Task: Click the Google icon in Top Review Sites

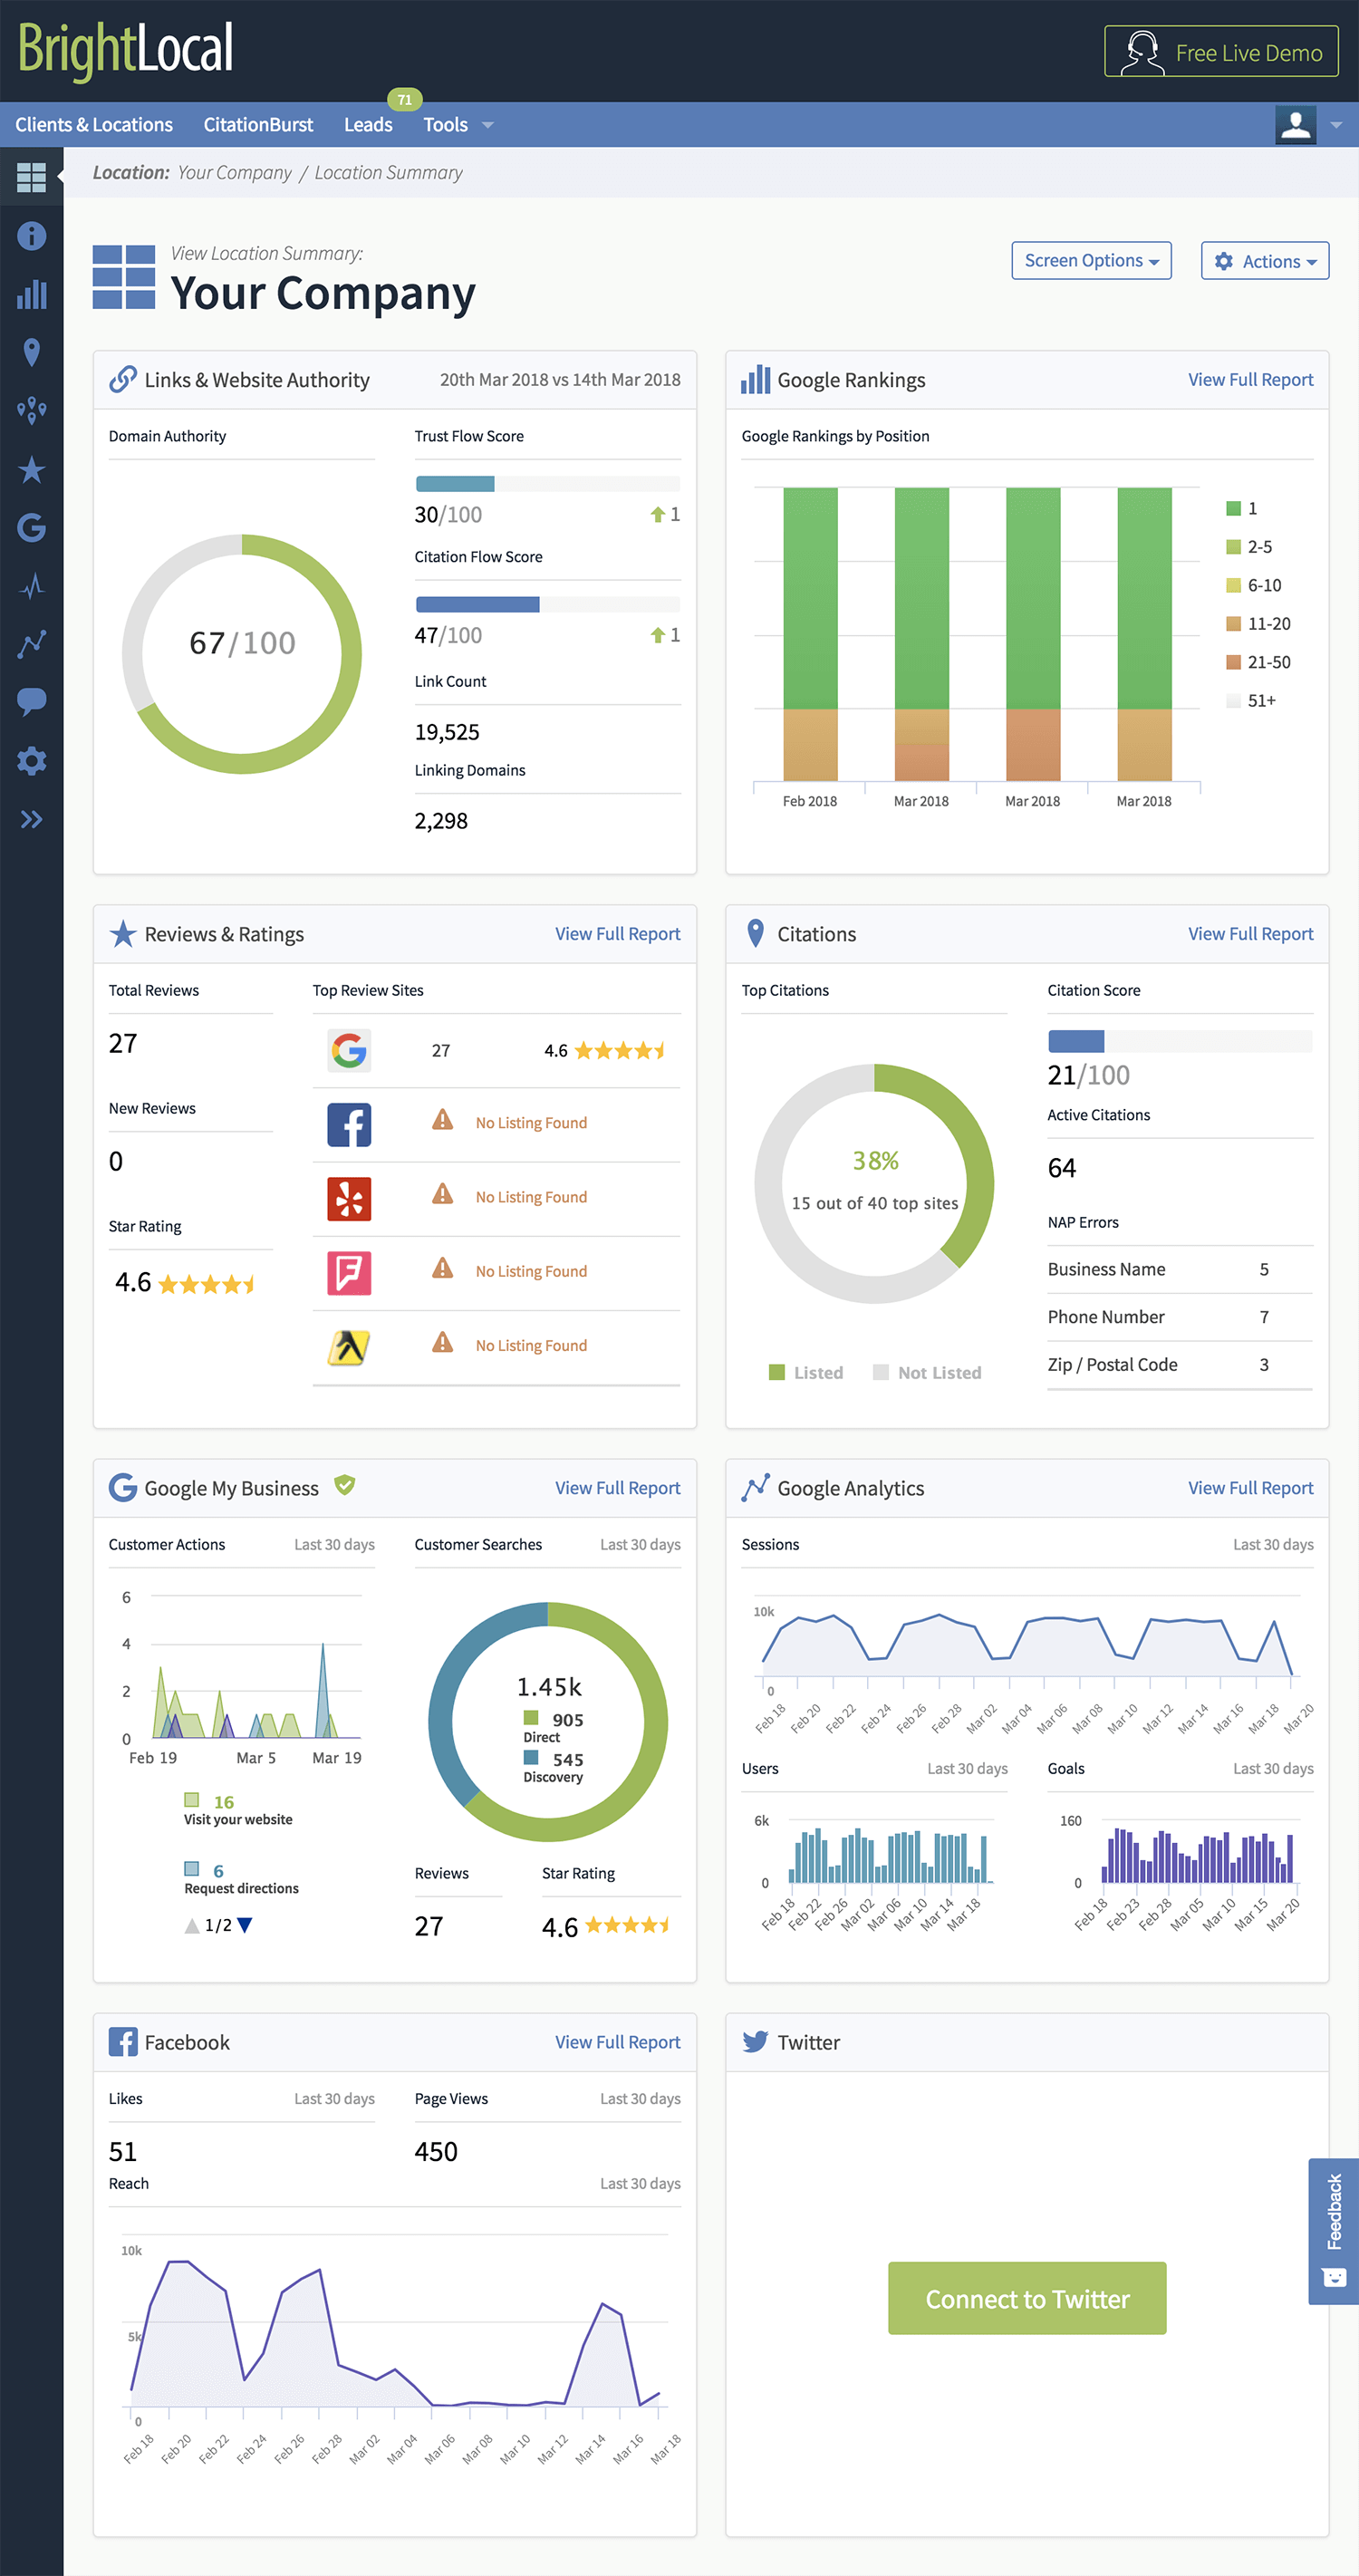Action: pos(349,1050)
